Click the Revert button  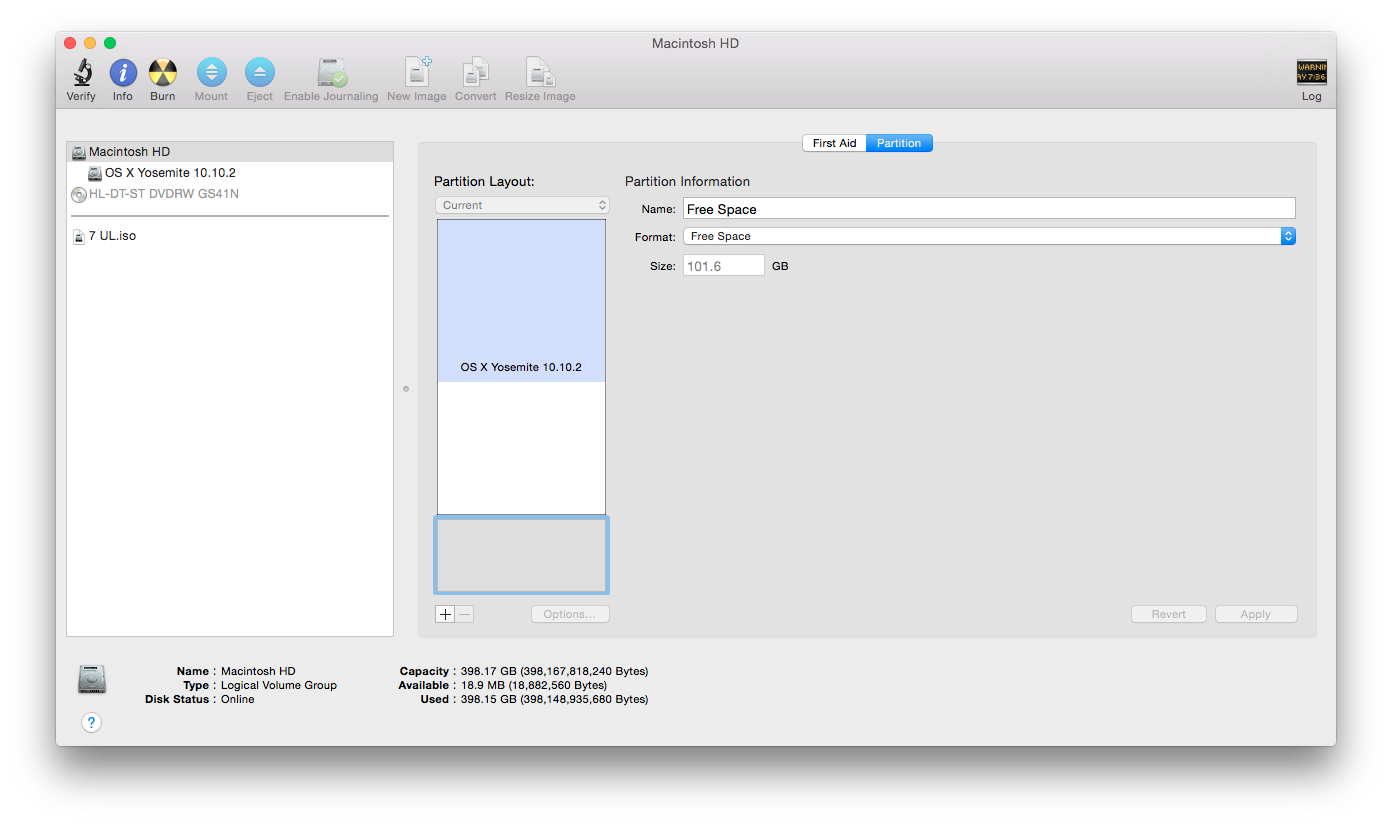1169,614
